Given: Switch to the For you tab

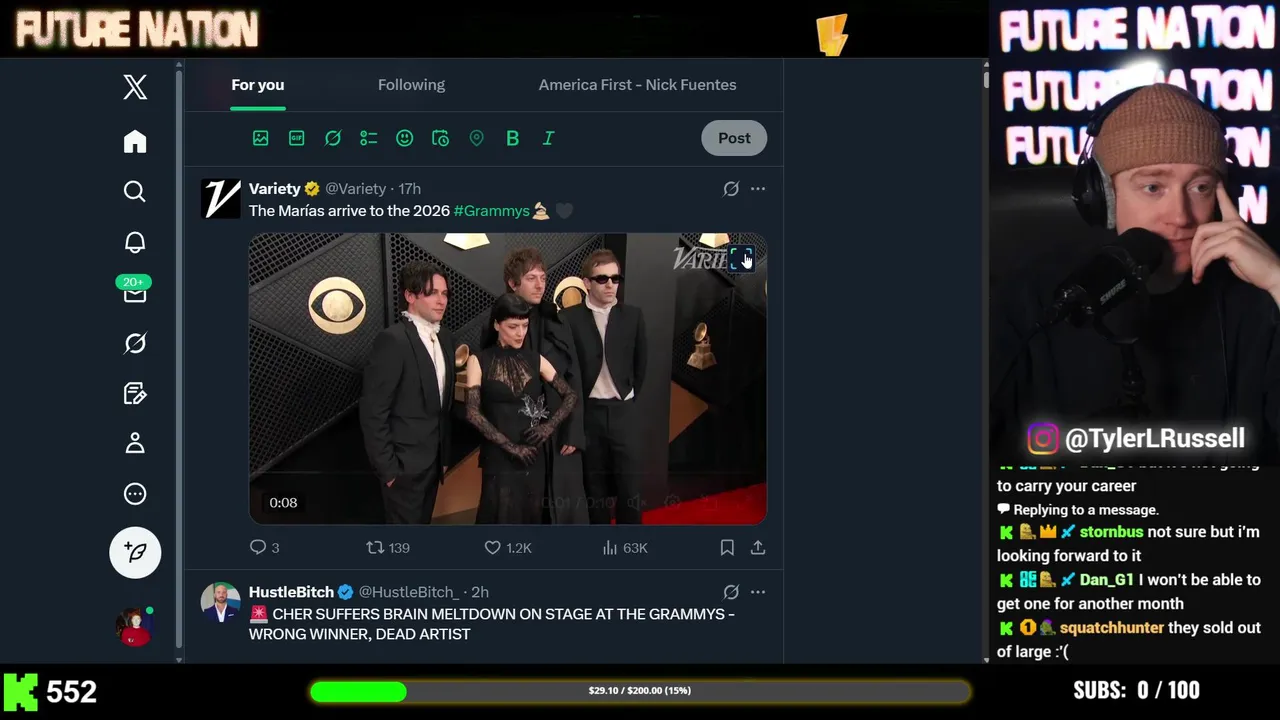Looking at the screenshot, I should tap(258, 85).
